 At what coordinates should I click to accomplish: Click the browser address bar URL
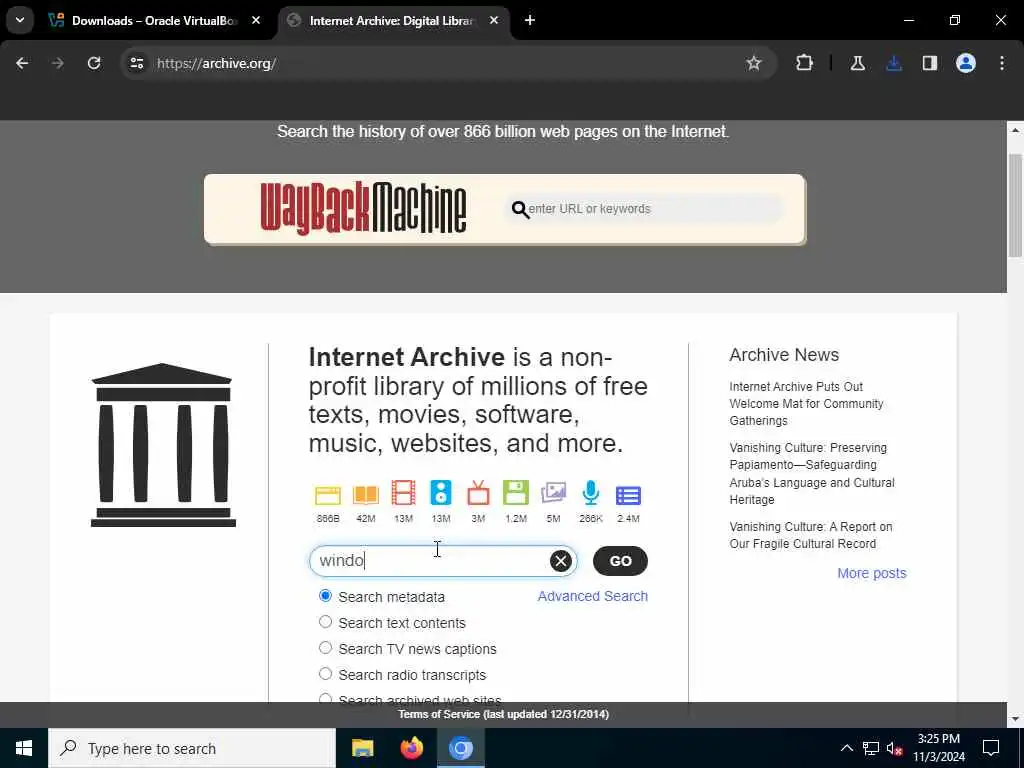[x=216, y=63]
